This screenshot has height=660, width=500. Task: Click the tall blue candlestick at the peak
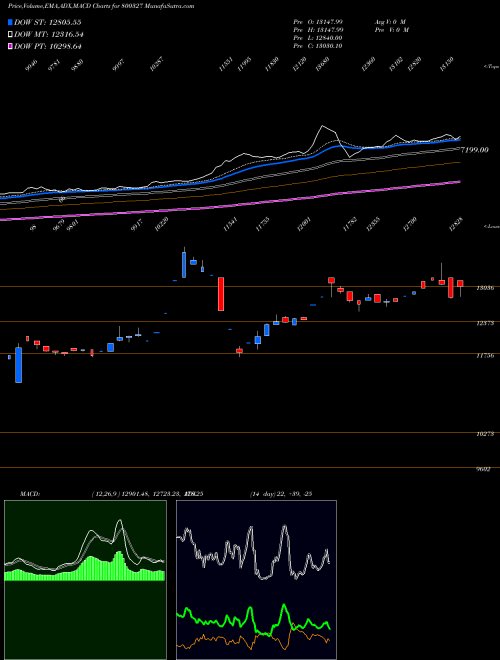[x=184, y=264]
